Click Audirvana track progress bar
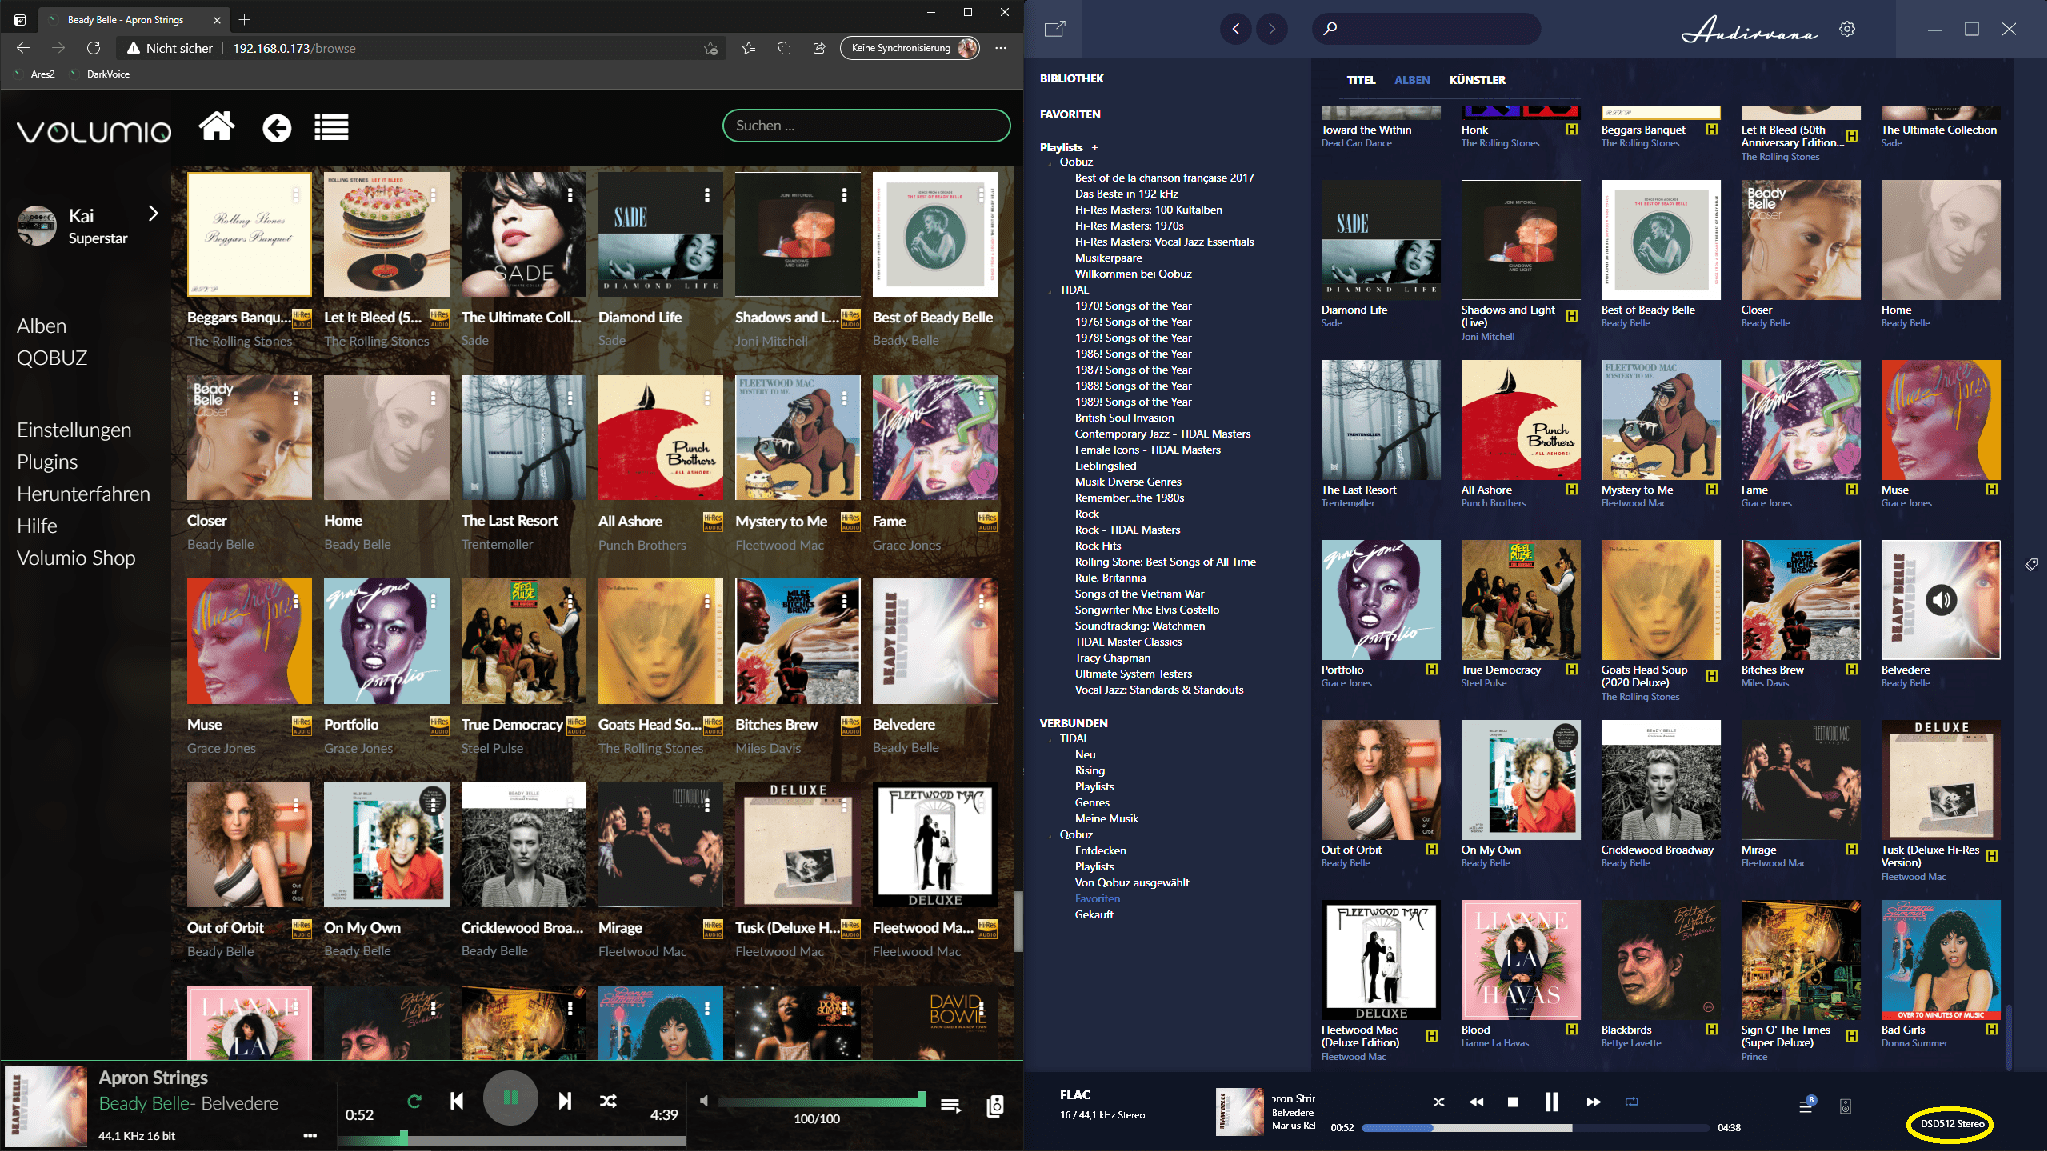The height and width of the screenshot is (1151, 2047). pyautogui.click(x=1536, y=1127)
